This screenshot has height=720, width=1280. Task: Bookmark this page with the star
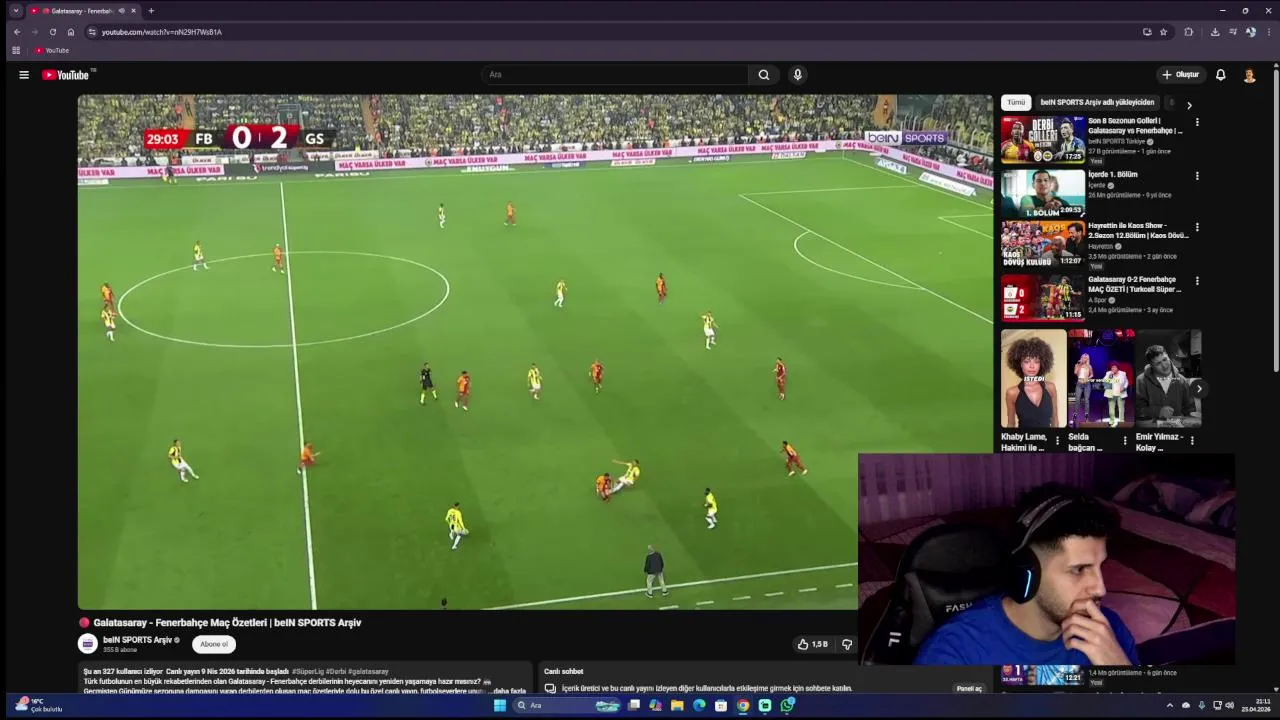click(x=1163, y=32)
